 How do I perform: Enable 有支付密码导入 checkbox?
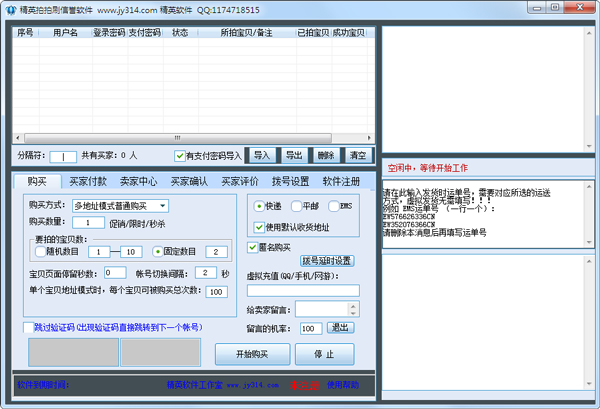coord(180,156)
